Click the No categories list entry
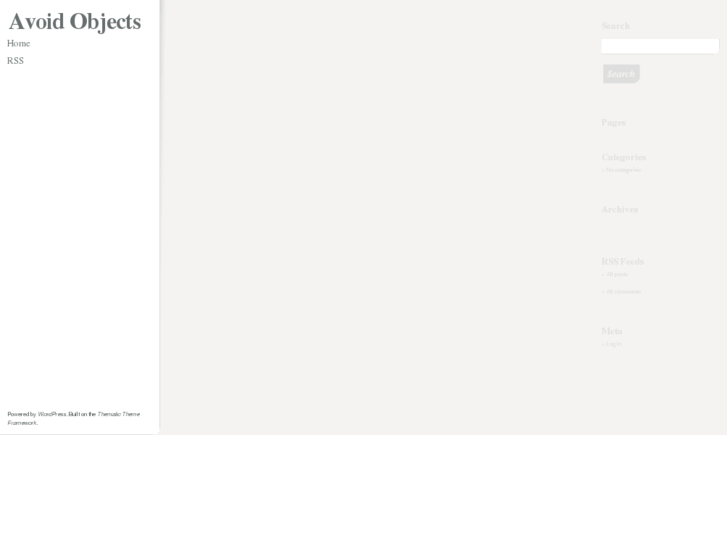The width and height of the screenshot is (727, 545). 623,170
